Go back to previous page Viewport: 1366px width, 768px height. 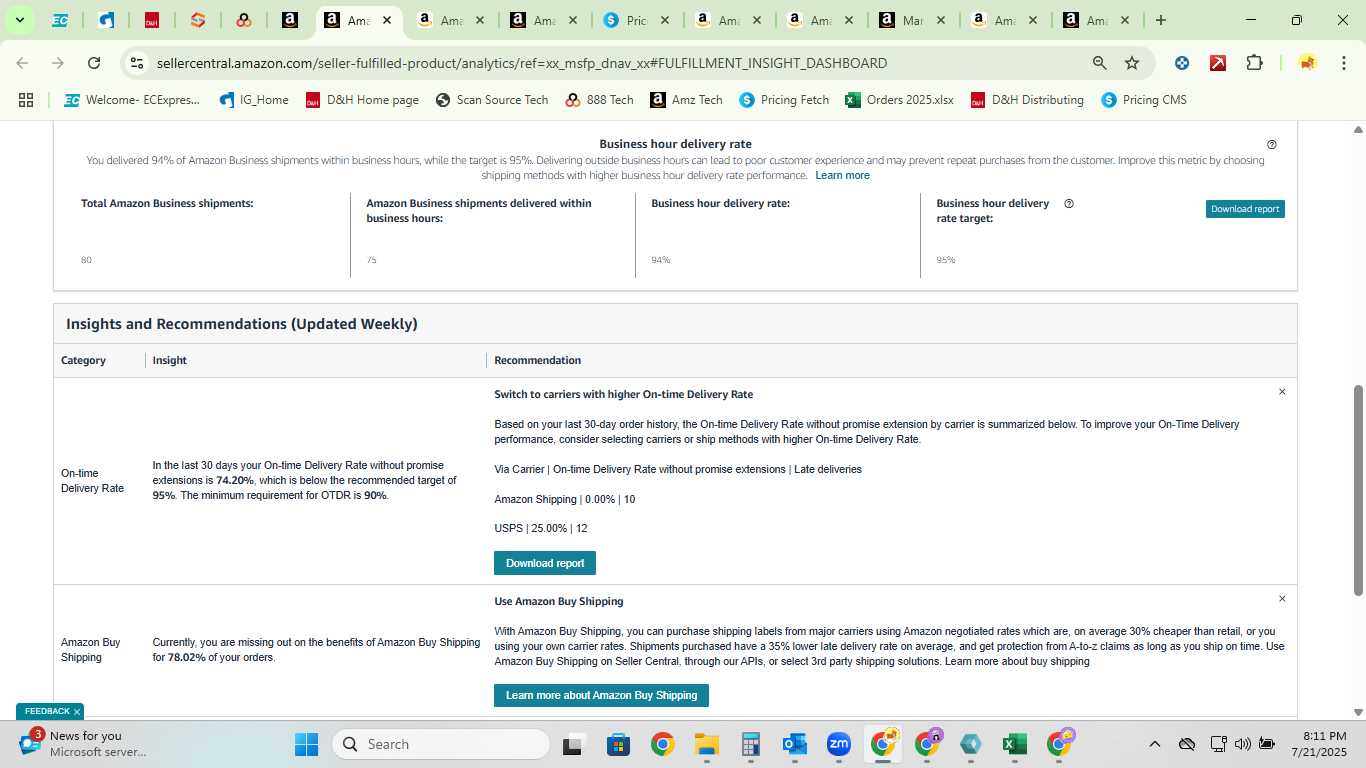click(x=22, y=63)
